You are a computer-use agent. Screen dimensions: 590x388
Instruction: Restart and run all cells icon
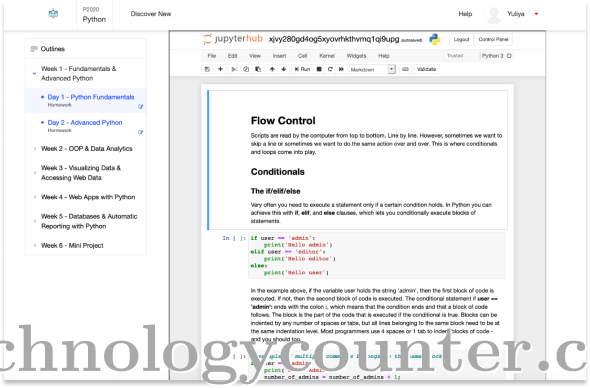pyautogui.click(x=341, y=69)
